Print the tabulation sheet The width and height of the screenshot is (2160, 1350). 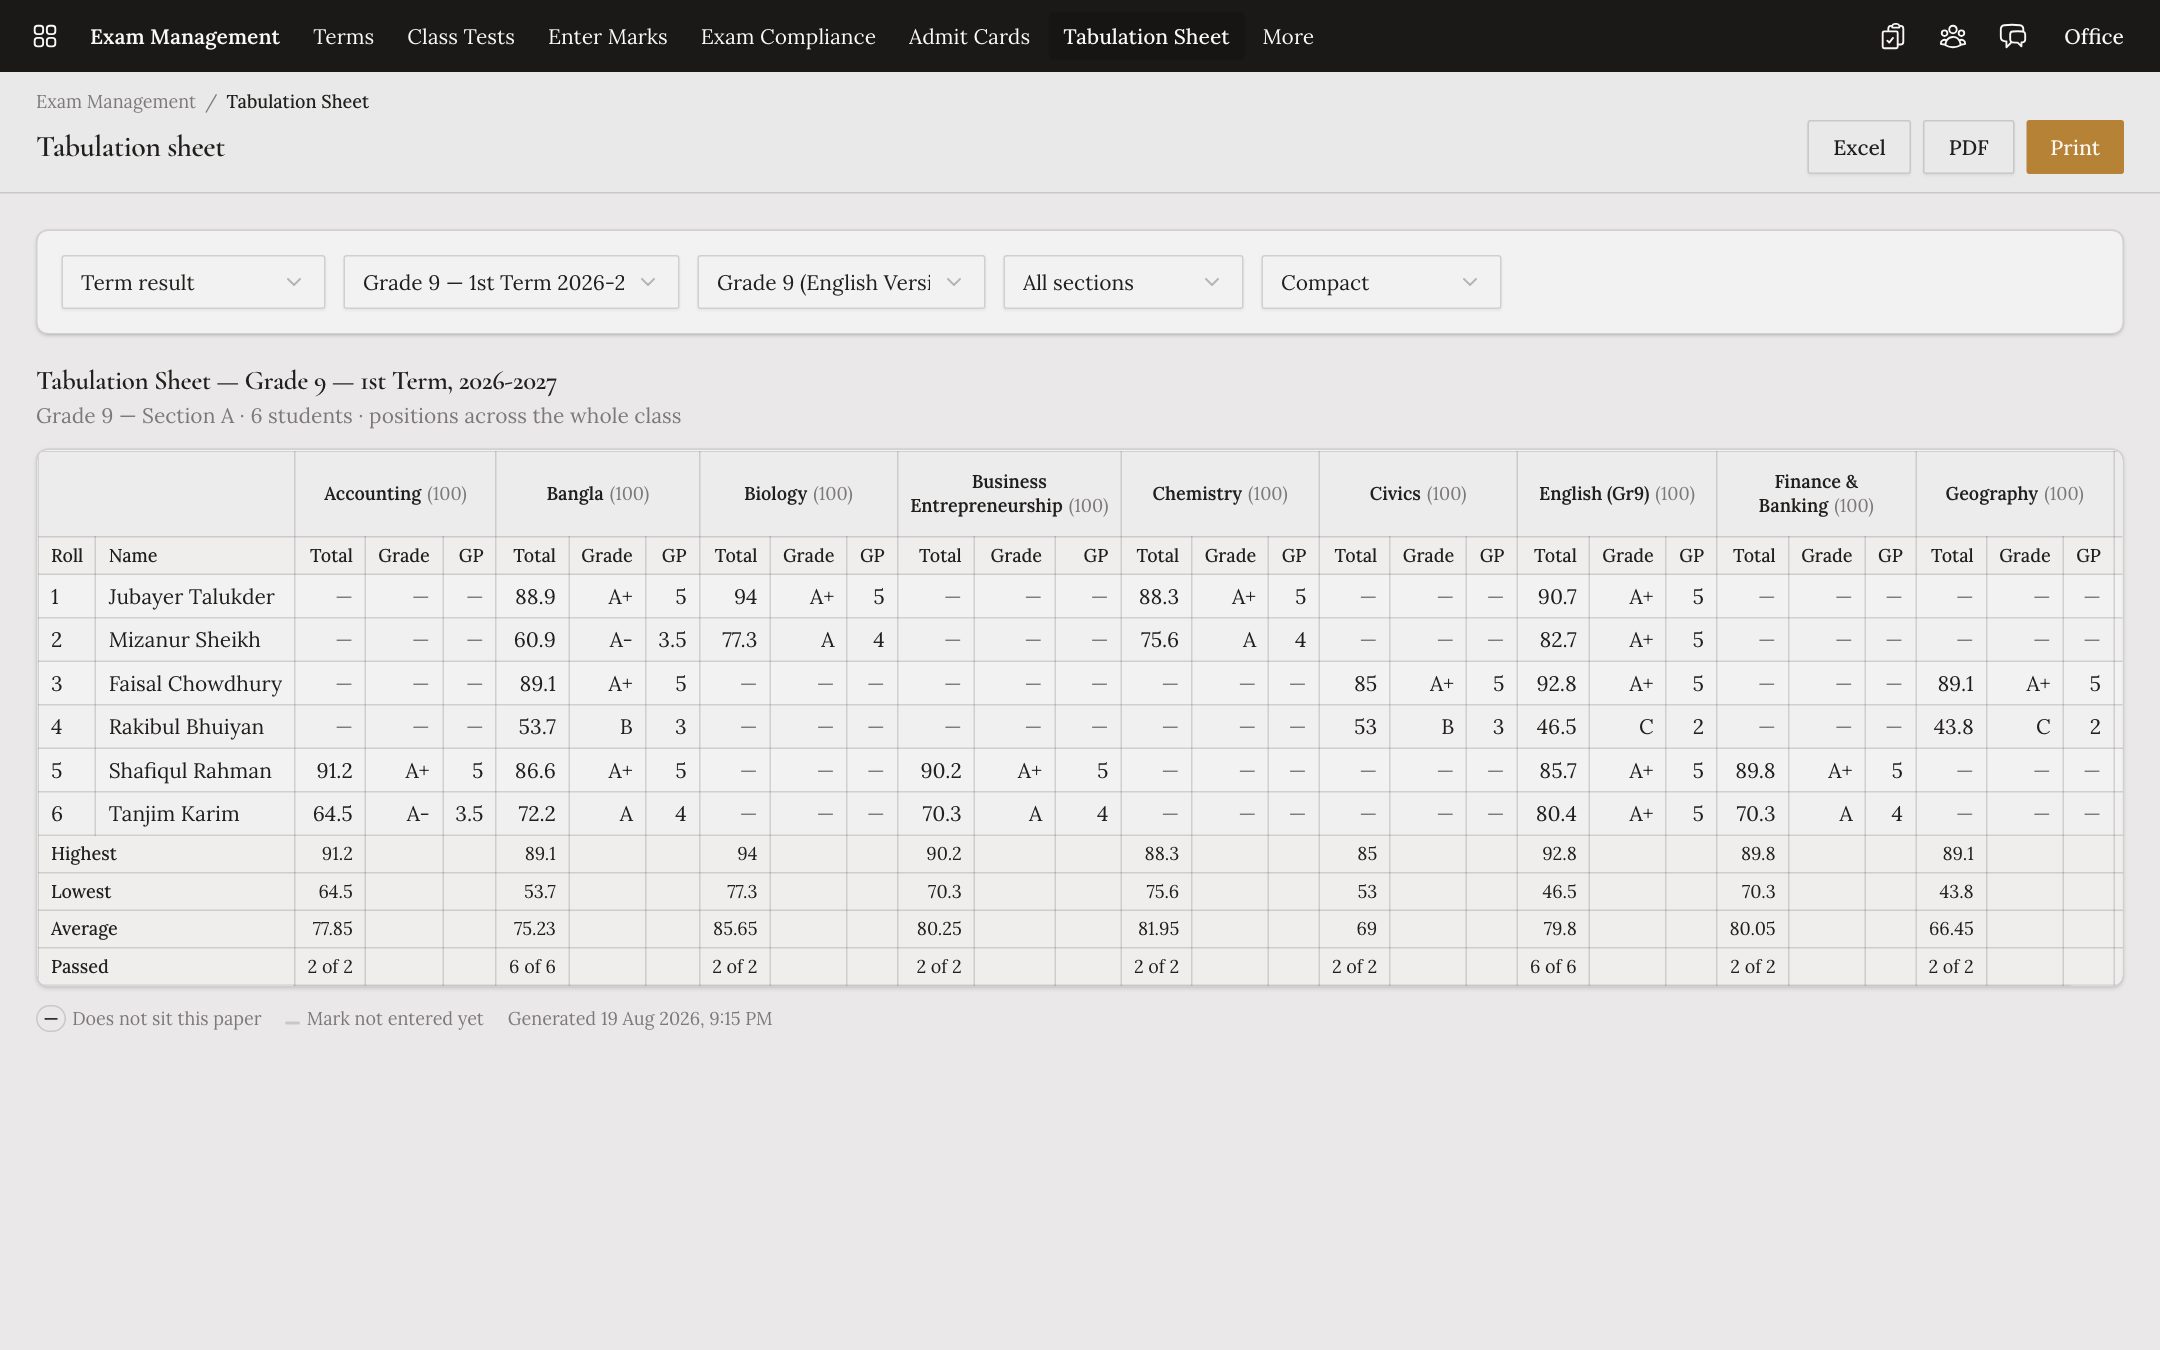2075,147
